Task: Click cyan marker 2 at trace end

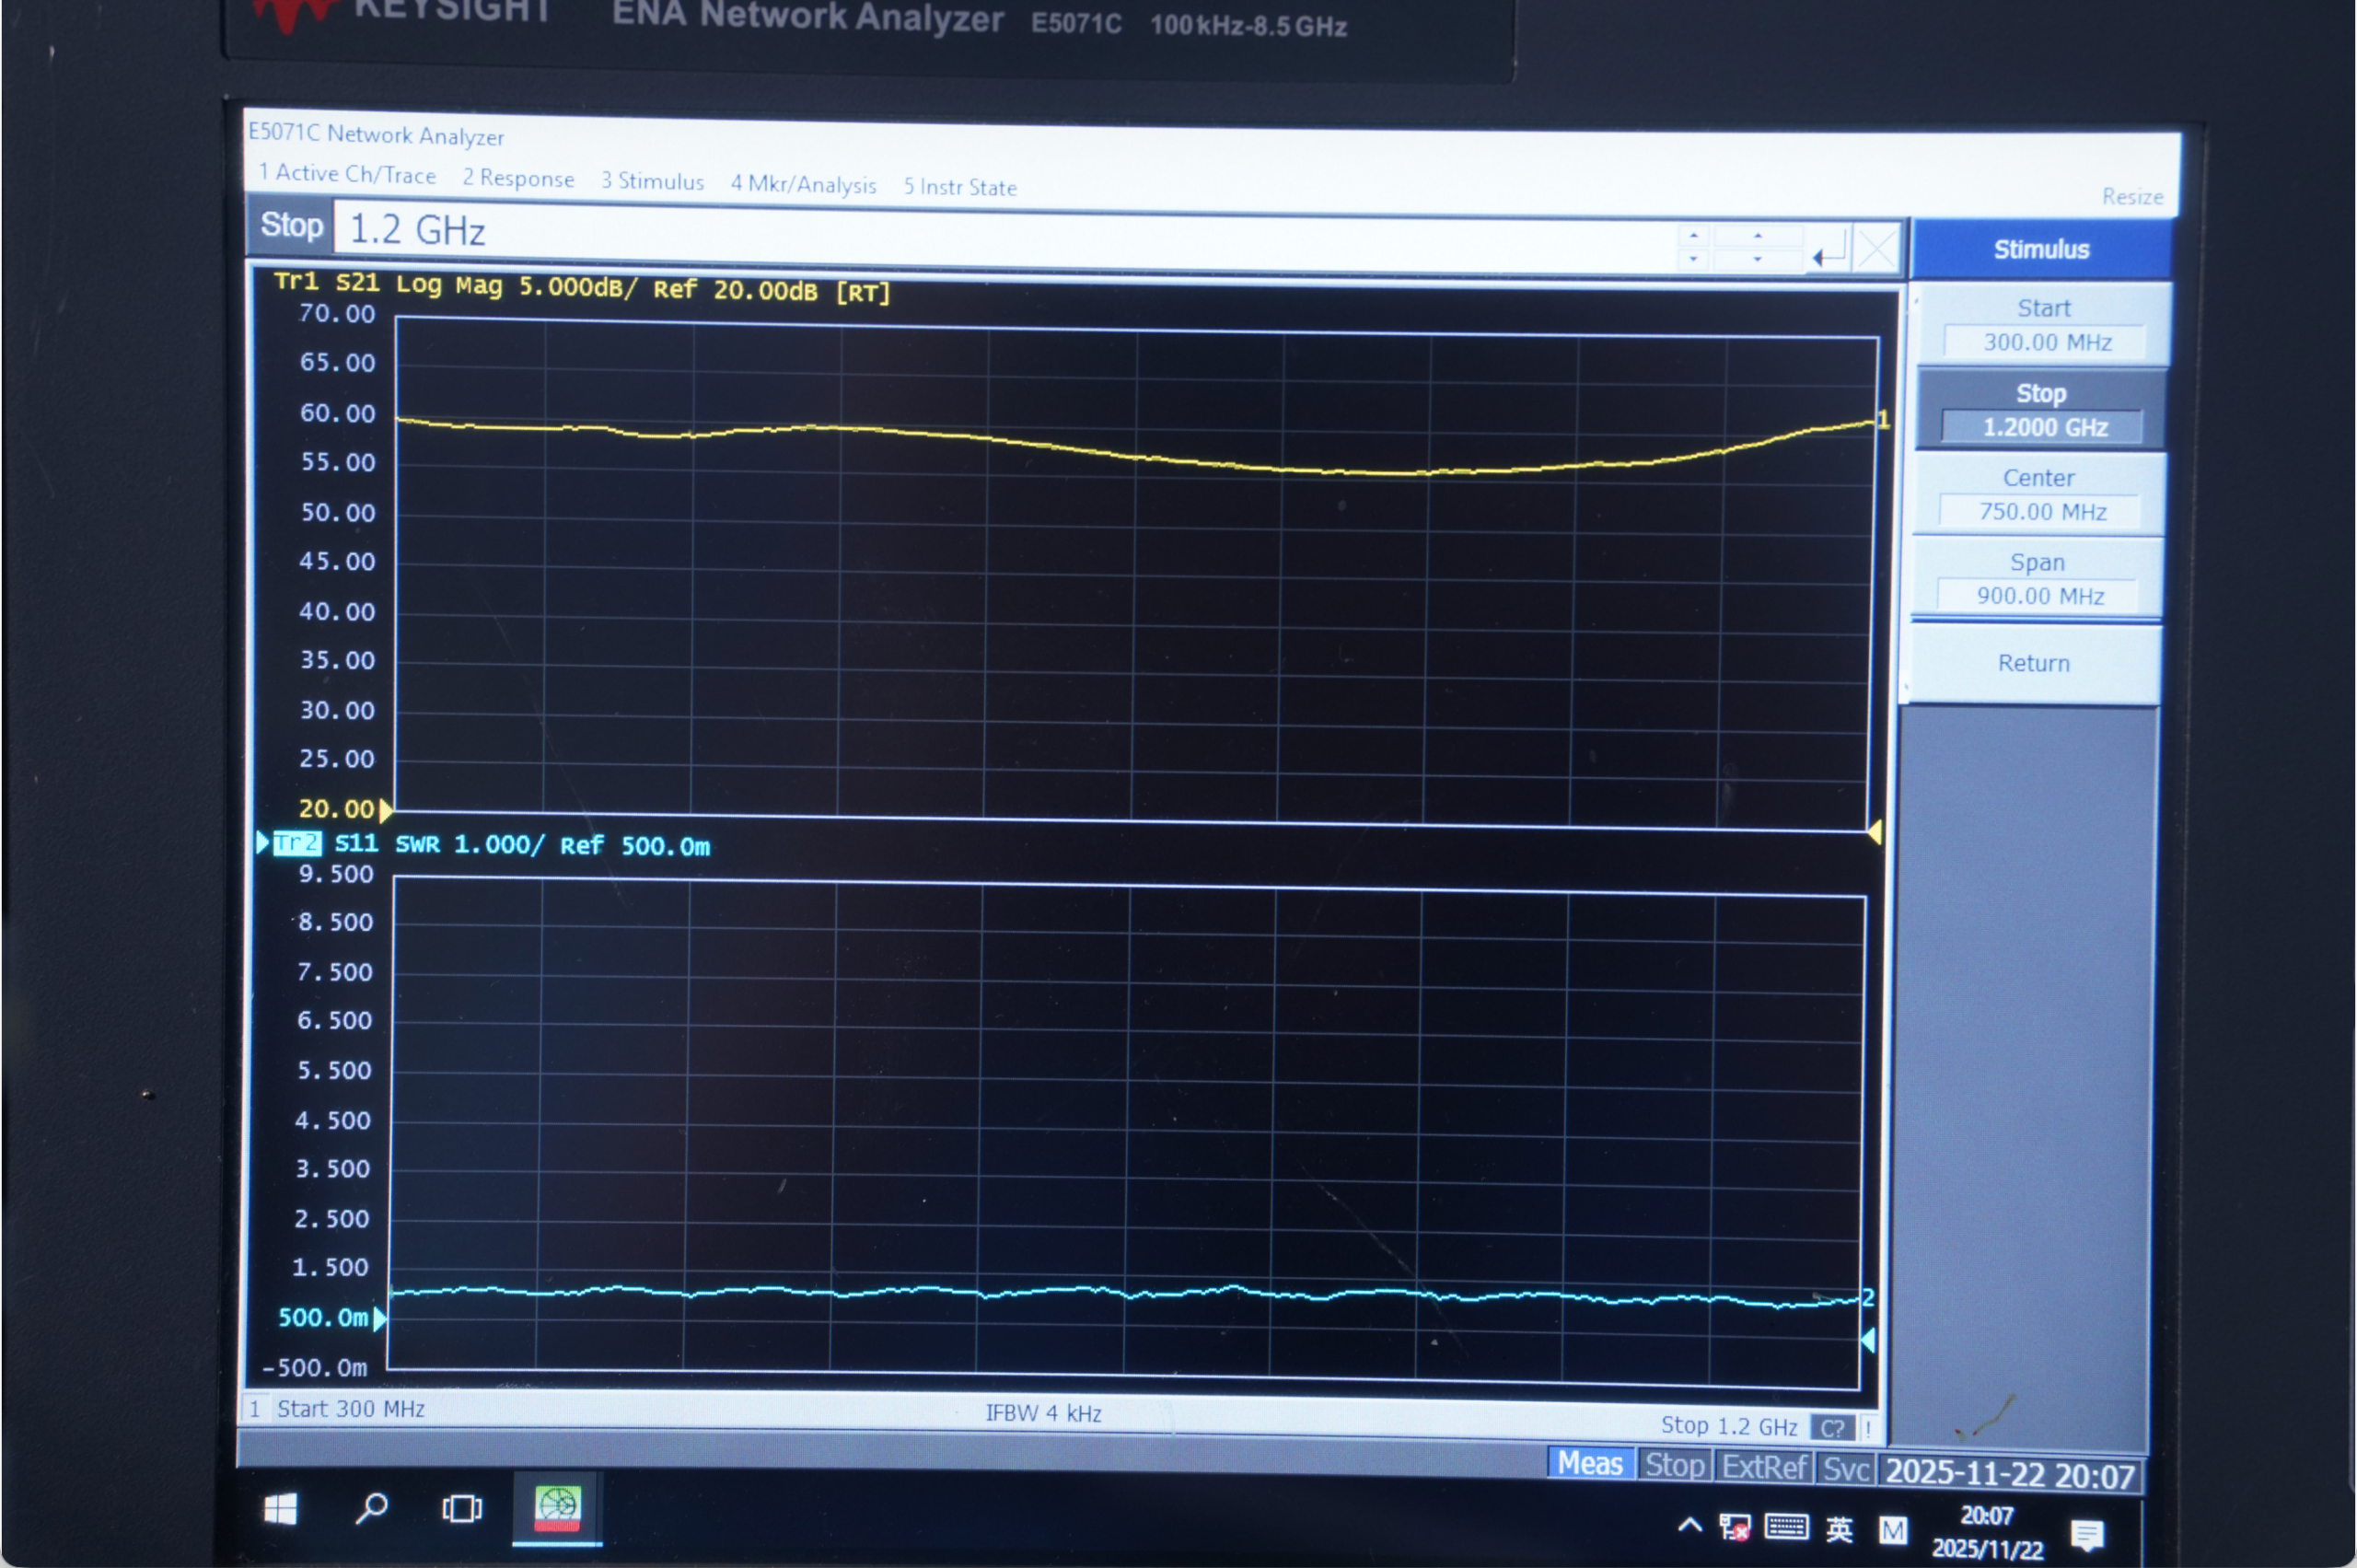Action: click(x=1868, y=1298)
